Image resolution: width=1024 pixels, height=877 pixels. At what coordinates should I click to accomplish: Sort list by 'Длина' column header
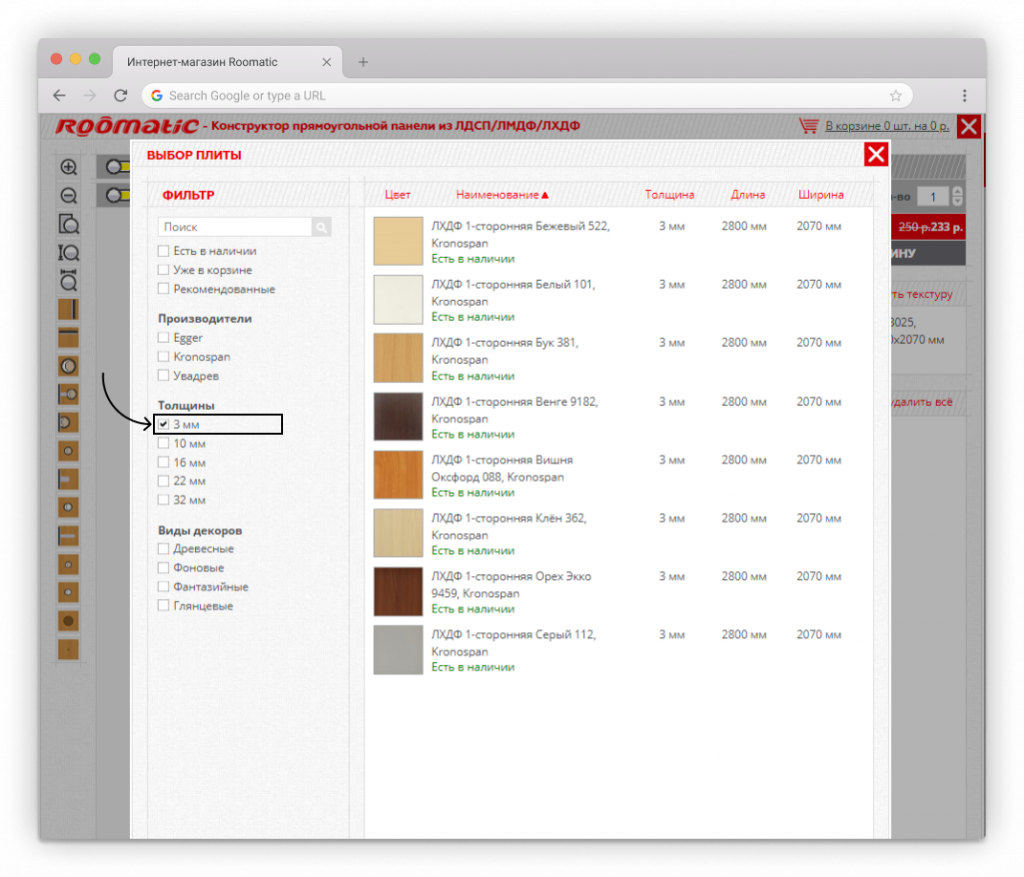747,195
